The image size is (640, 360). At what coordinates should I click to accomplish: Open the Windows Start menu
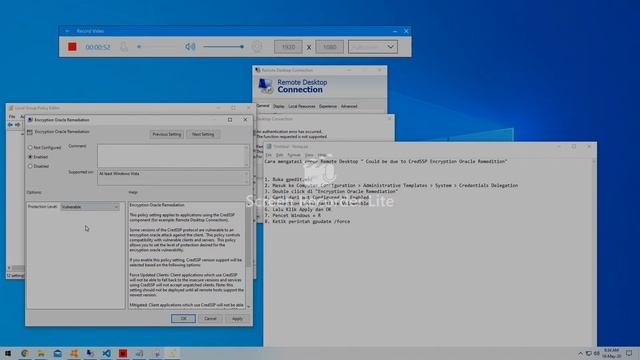(x=8, y=353)
